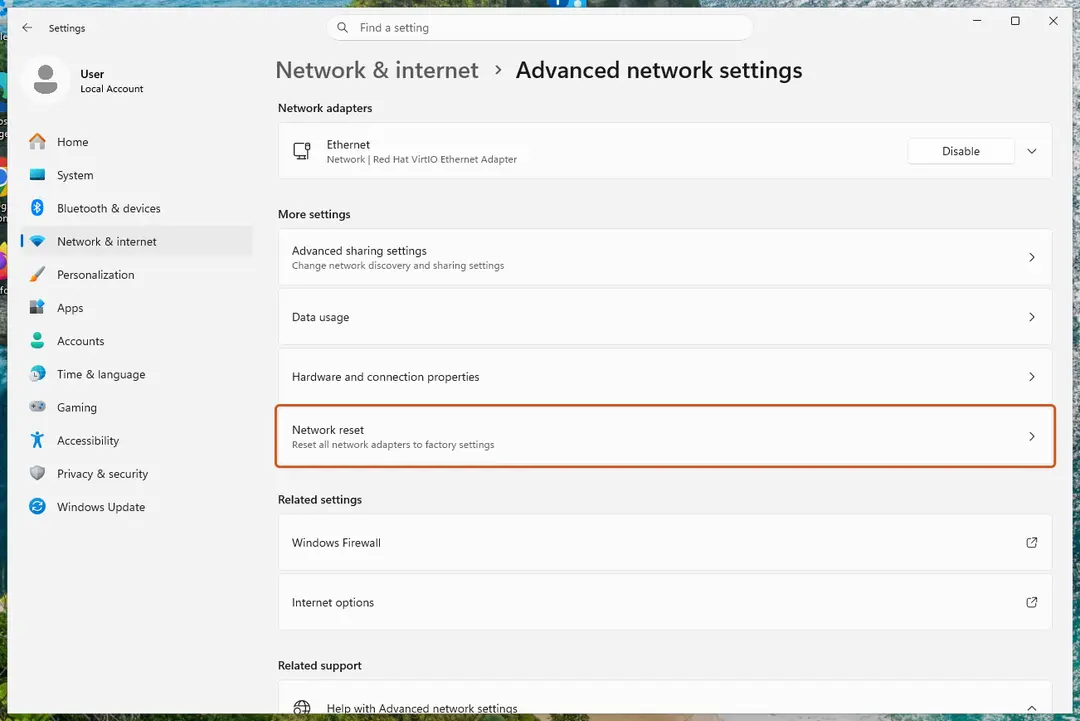Click 'Red Hat VirtIO Ethernet Adapter' description

pos(445,159)
